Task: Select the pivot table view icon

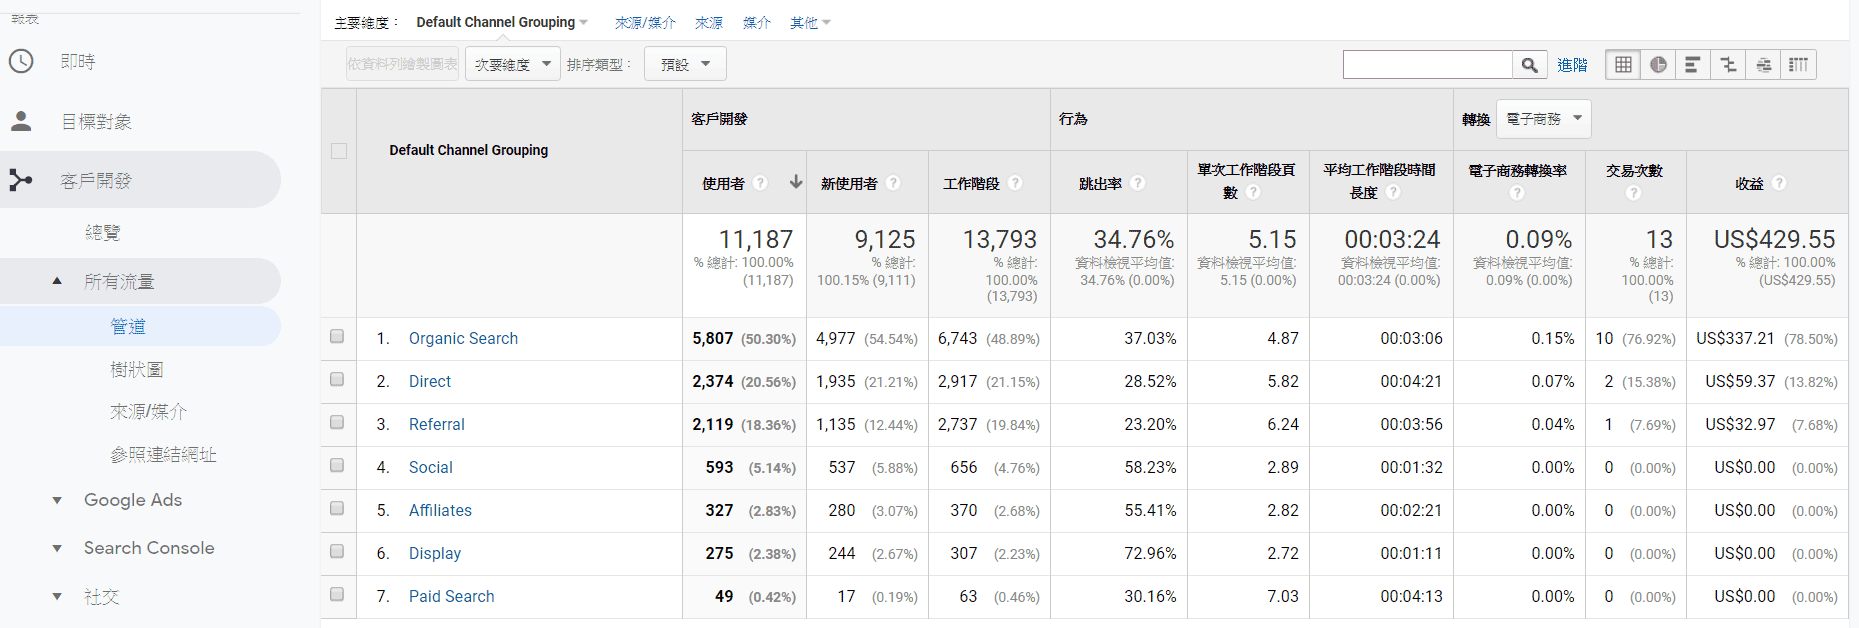Action: pyautogui.click(x=1798, y=65)
